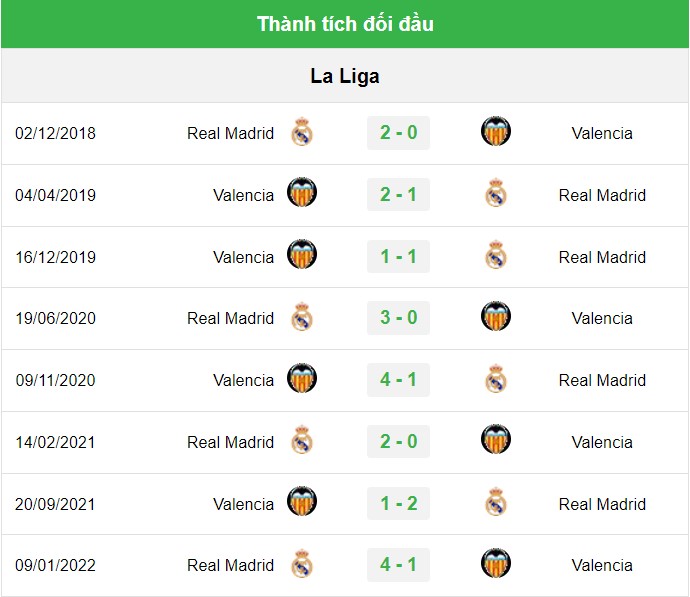Click Valencia crest in 09/11/2020 match
This screenshot has width=690, height=597.
click(x=302, y=378)
